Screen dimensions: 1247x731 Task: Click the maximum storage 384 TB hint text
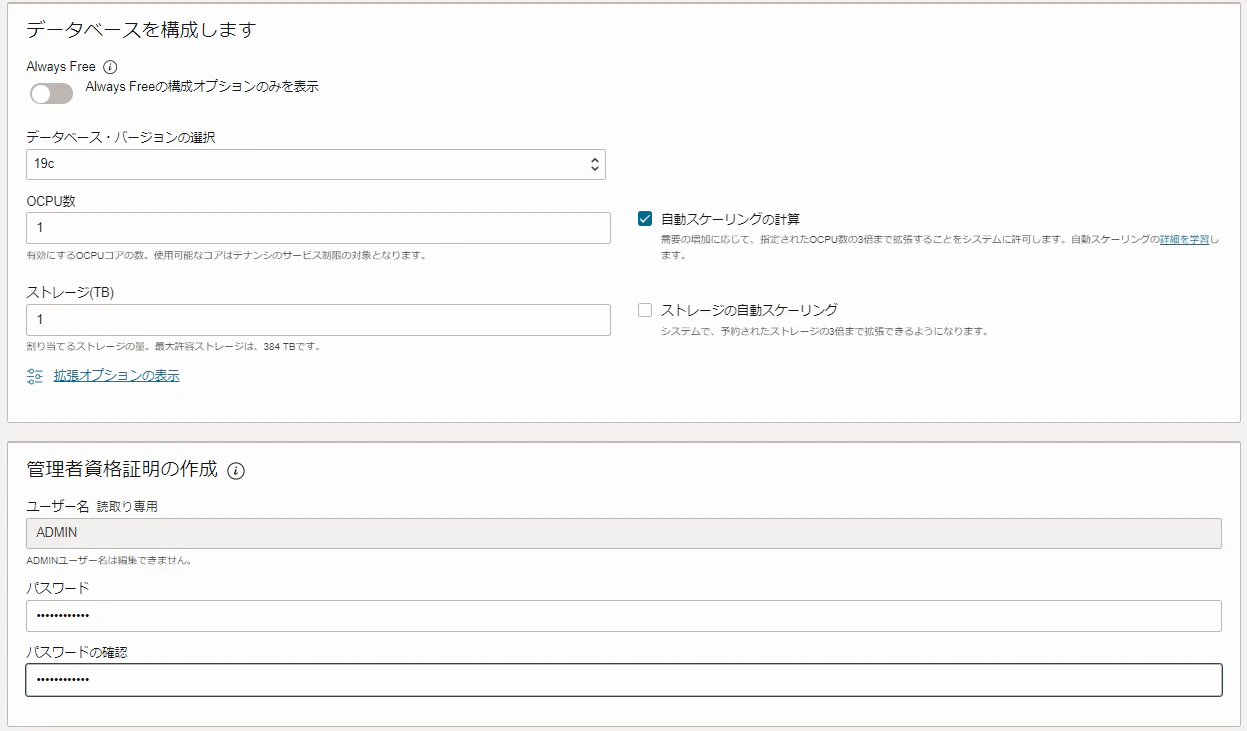173,347
